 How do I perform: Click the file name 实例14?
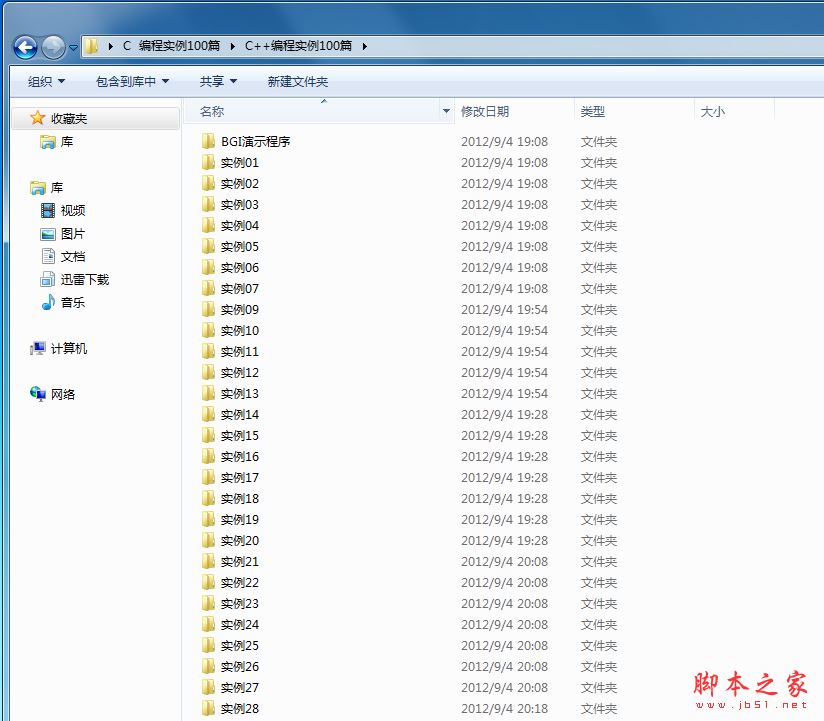click(240, 415)
